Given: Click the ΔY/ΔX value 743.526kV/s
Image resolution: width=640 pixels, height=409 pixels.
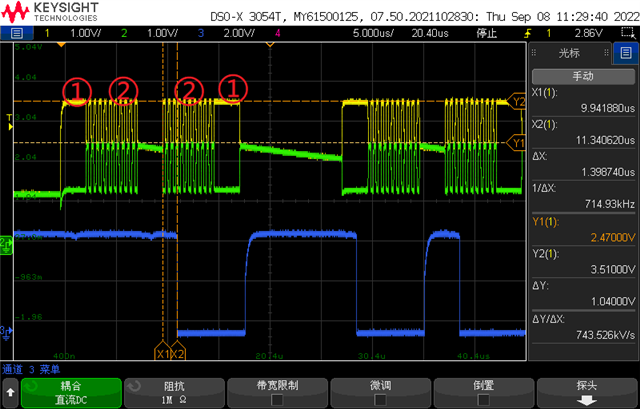Looking at the screenshot, I should pos(606,335).
